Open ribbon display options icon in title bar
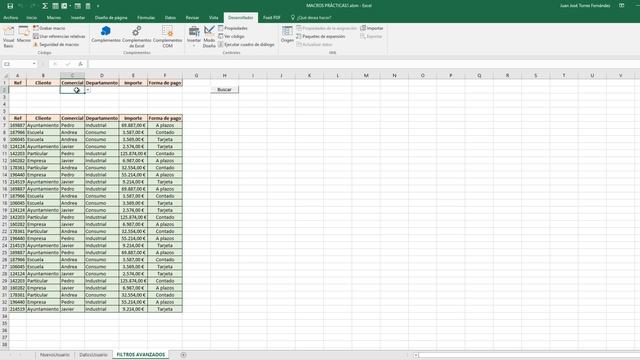The image size is (640, 360). click(x=622, y=6)
